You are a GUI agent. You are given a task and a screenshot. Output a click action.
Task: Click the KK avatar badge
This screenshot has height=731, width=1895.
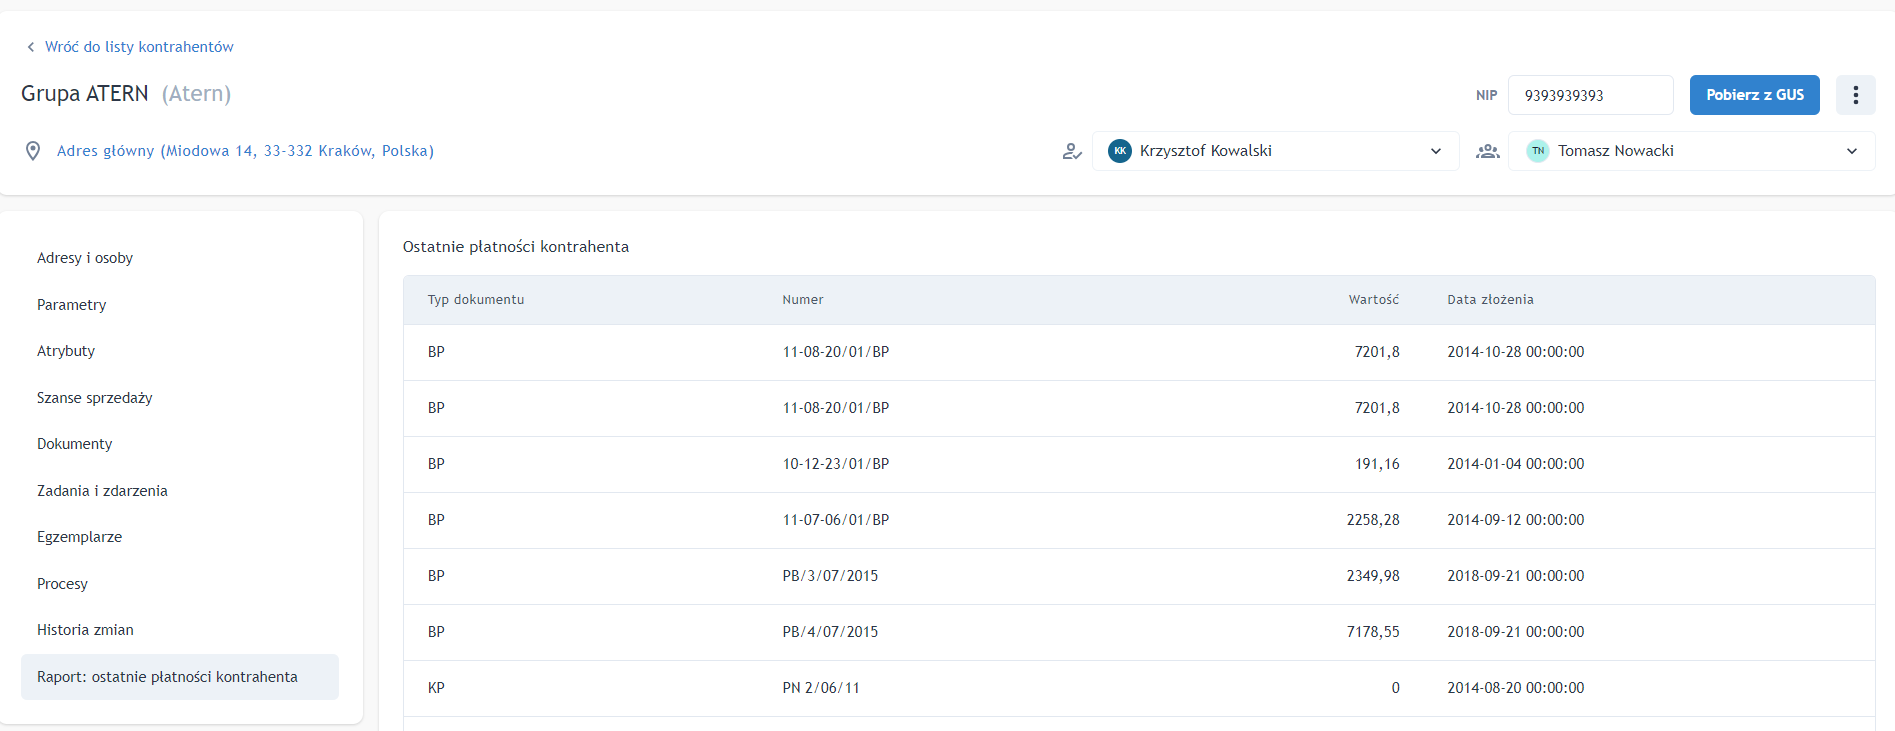1120,151
